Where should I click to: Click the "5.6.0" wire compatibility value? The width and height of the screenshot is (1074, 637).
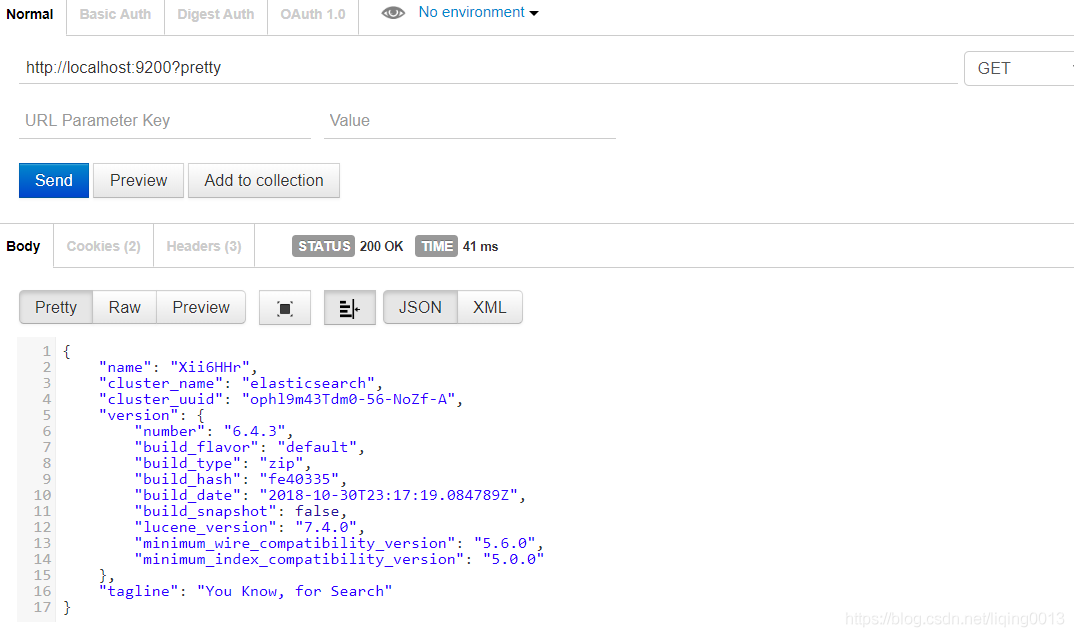pyautogui.click(x=505, y=543)
